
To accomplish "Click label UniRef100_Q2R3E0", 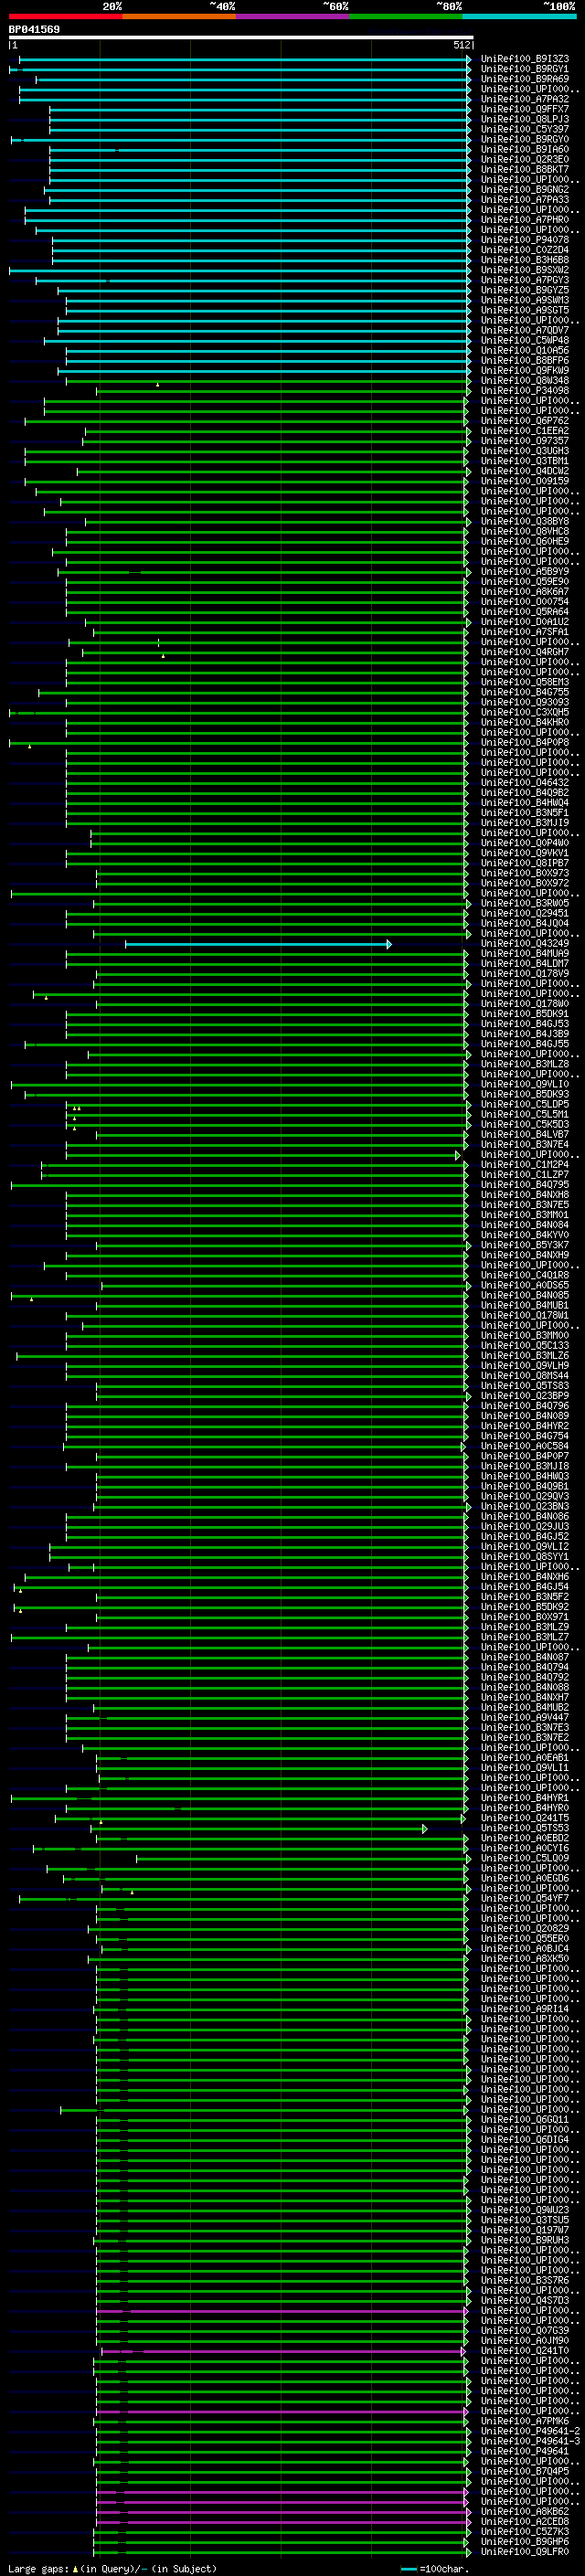I will click(x=525, y=159).
